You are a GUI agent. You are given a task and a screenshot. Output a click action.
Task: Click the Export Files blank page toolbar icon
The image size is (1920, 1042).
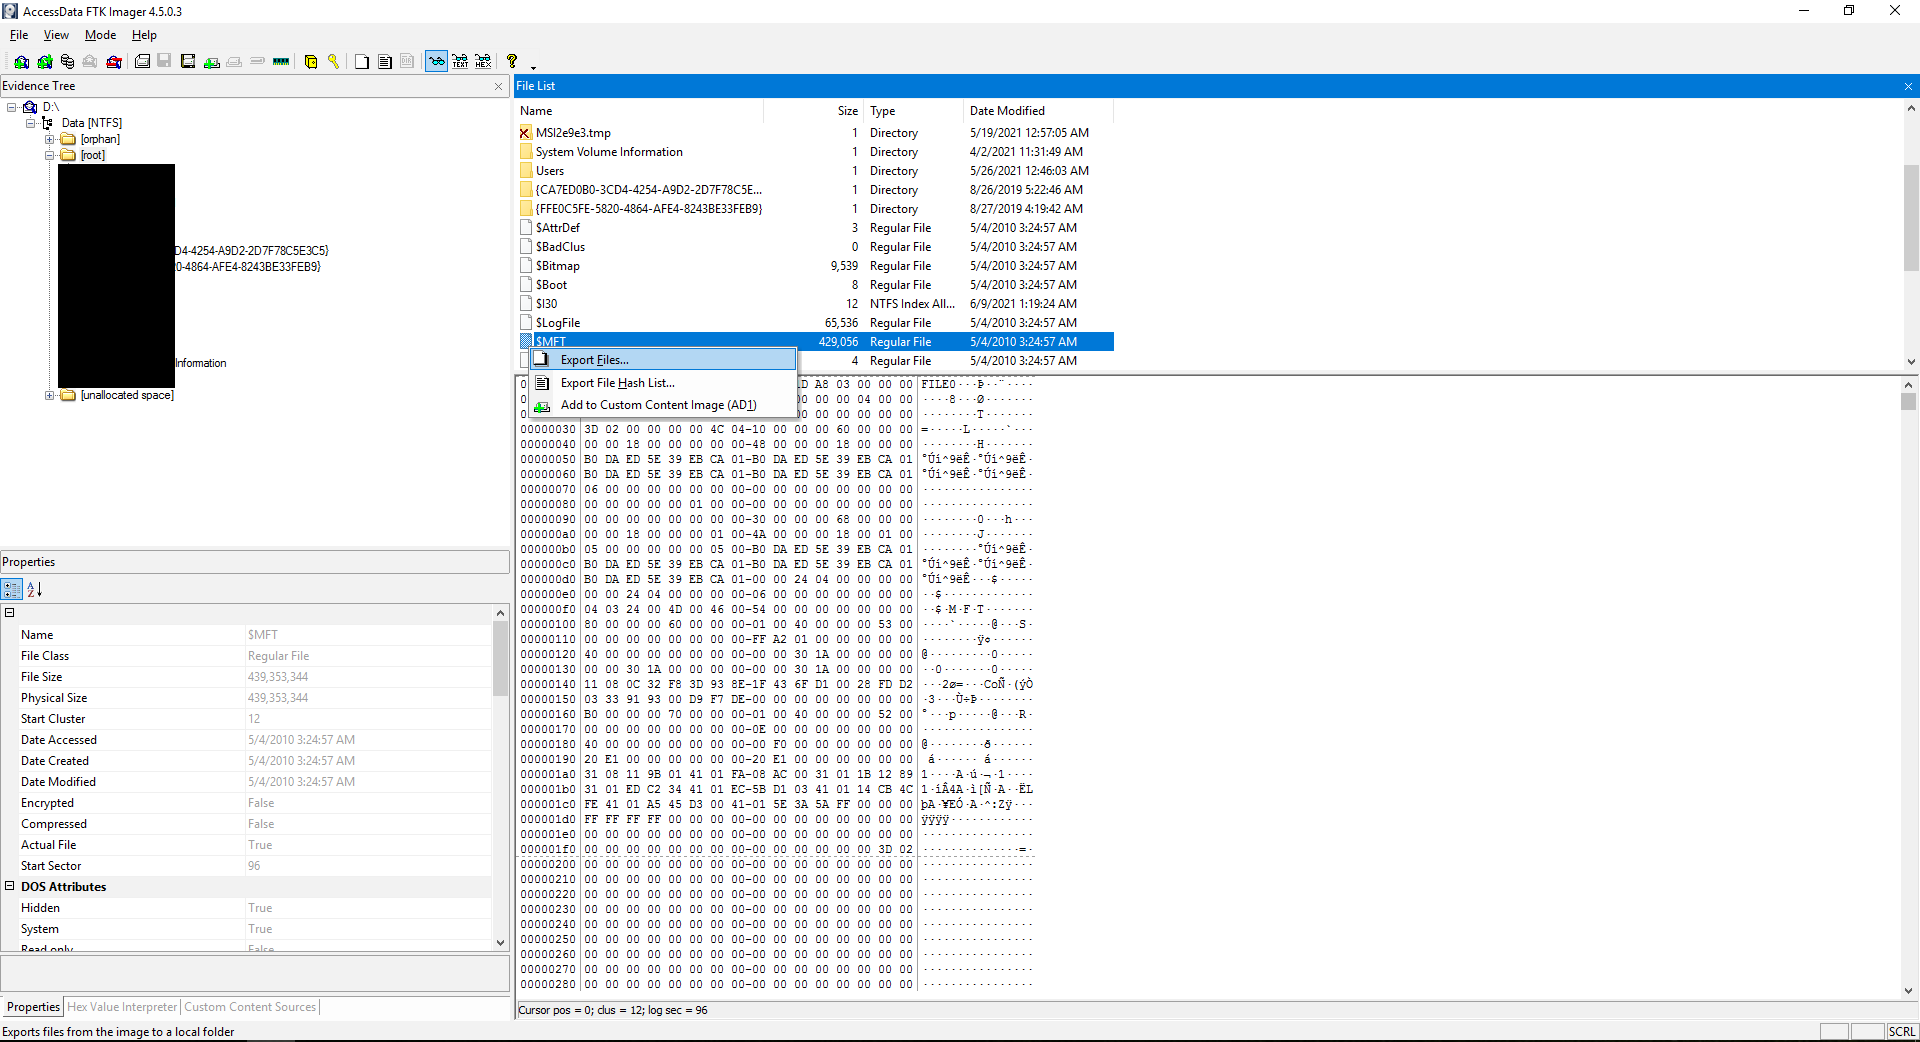362,62
